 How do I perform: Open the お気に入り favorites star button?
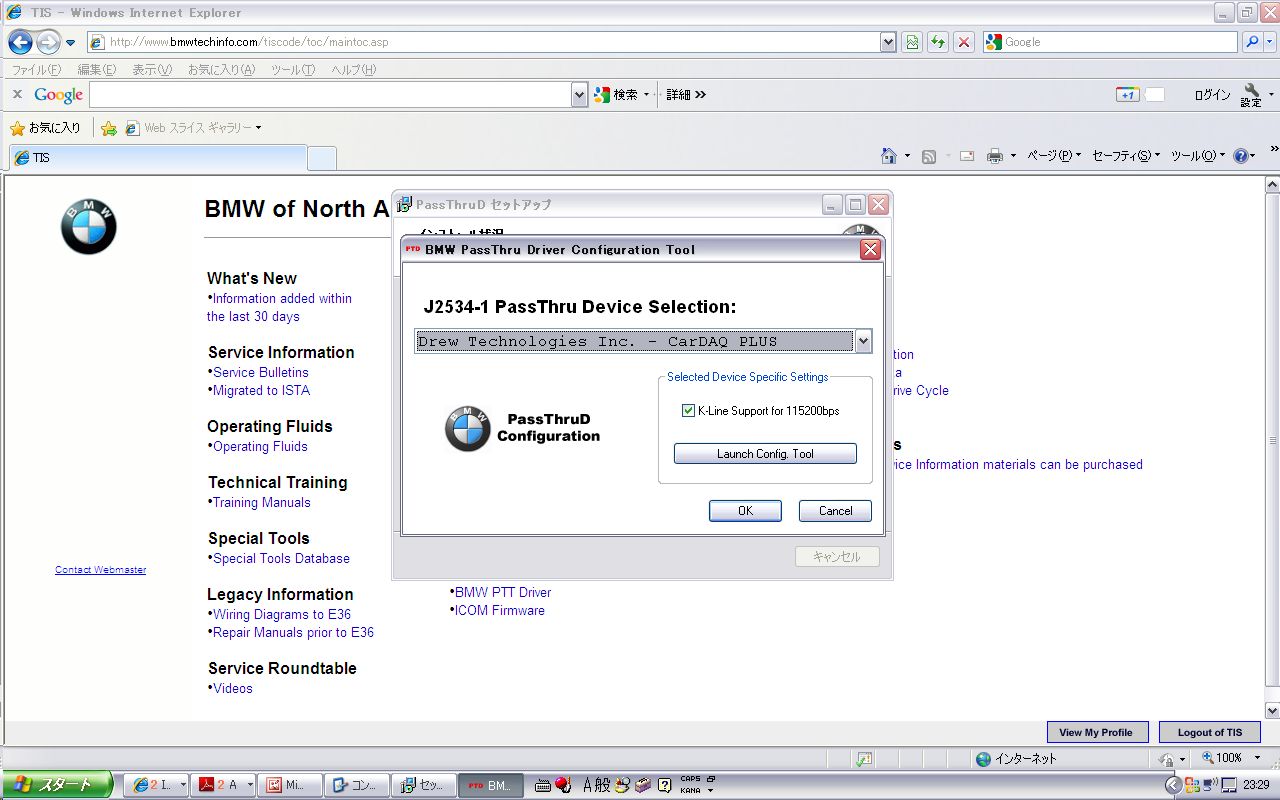(x=45, y=128)
